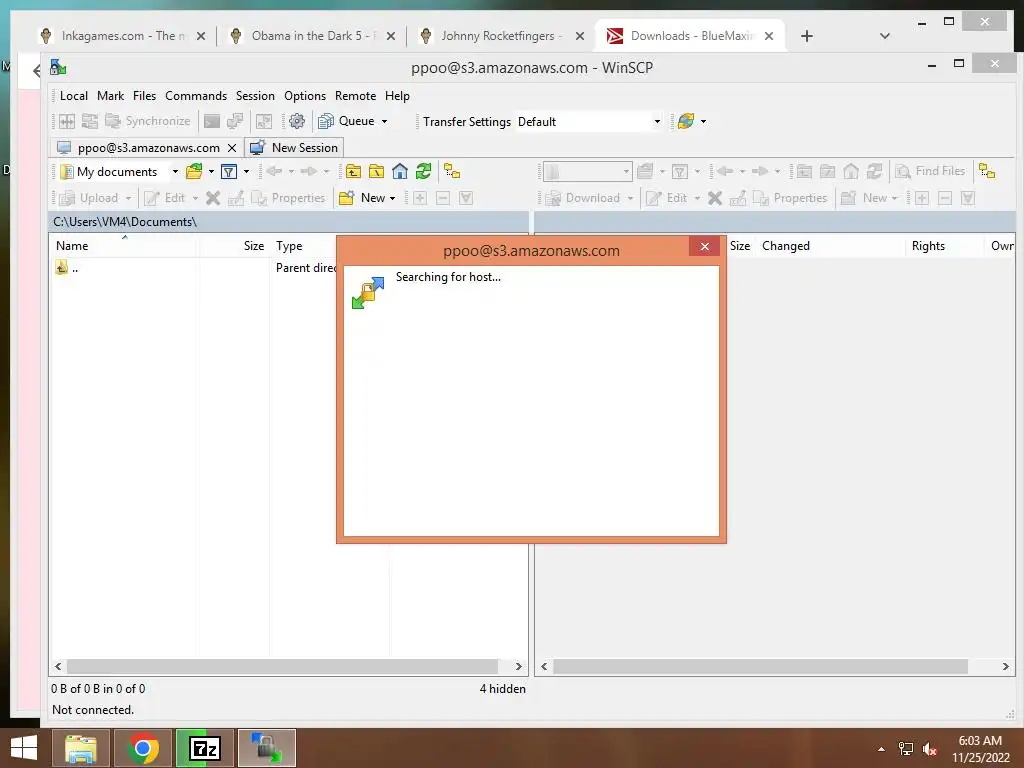The width and height of the screenshot is (1024, 768).
Task: Expand the local New dropdown arrow
Action: click(x=392, y=198)
